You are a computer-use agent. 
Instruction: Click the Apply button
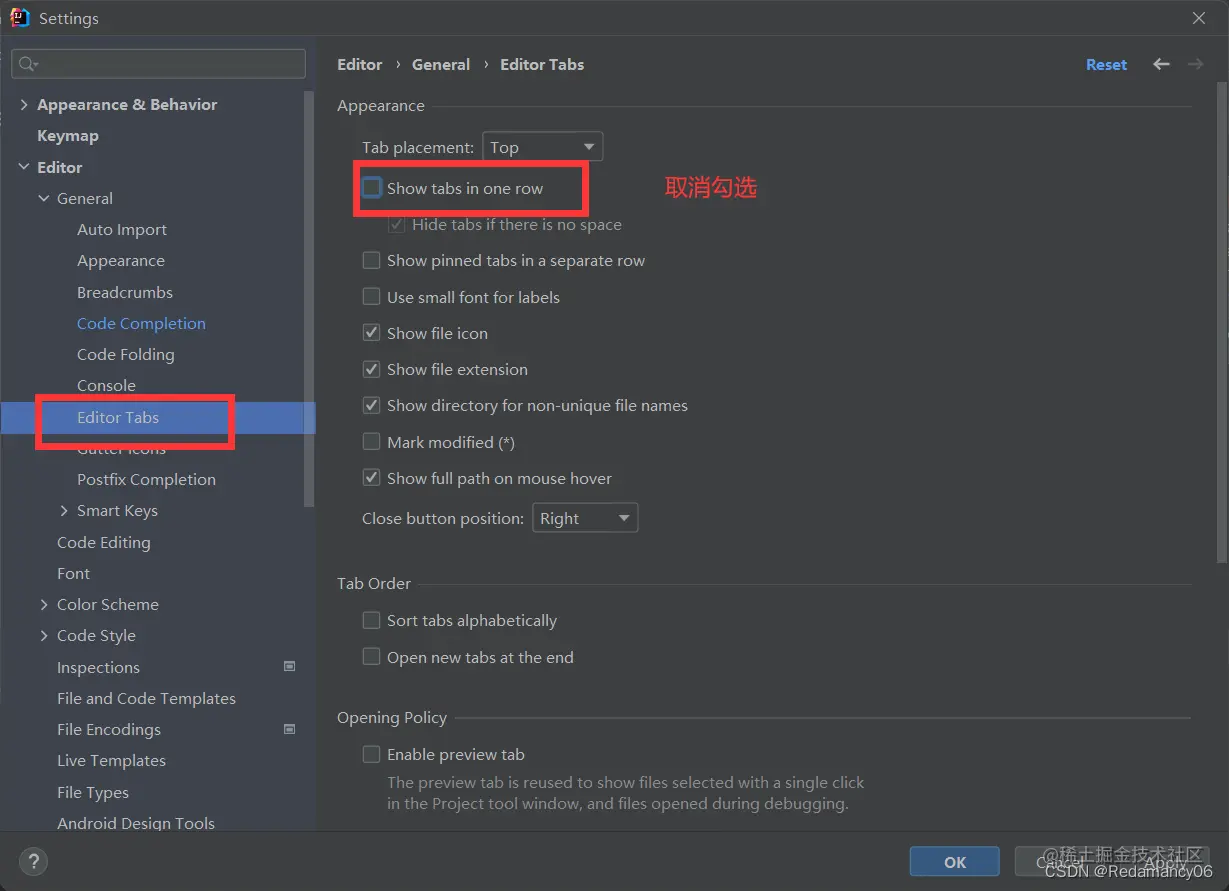coord(1165,861)
